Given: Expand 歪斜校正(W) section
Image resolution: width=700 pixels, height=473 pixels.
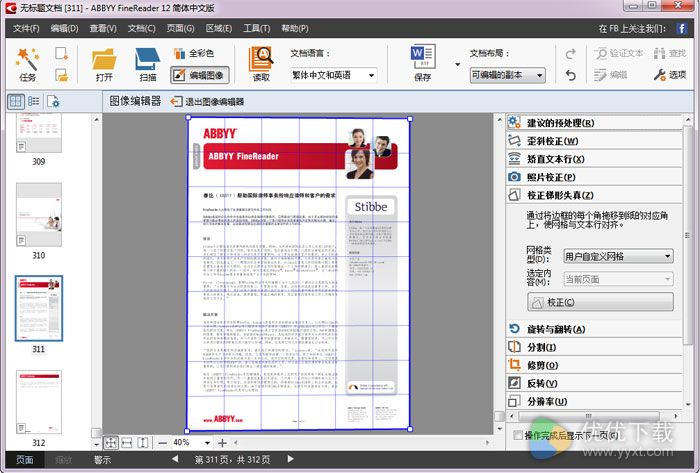Looking at the screenshot, I should pyautogui.click(x=594, y=141).
